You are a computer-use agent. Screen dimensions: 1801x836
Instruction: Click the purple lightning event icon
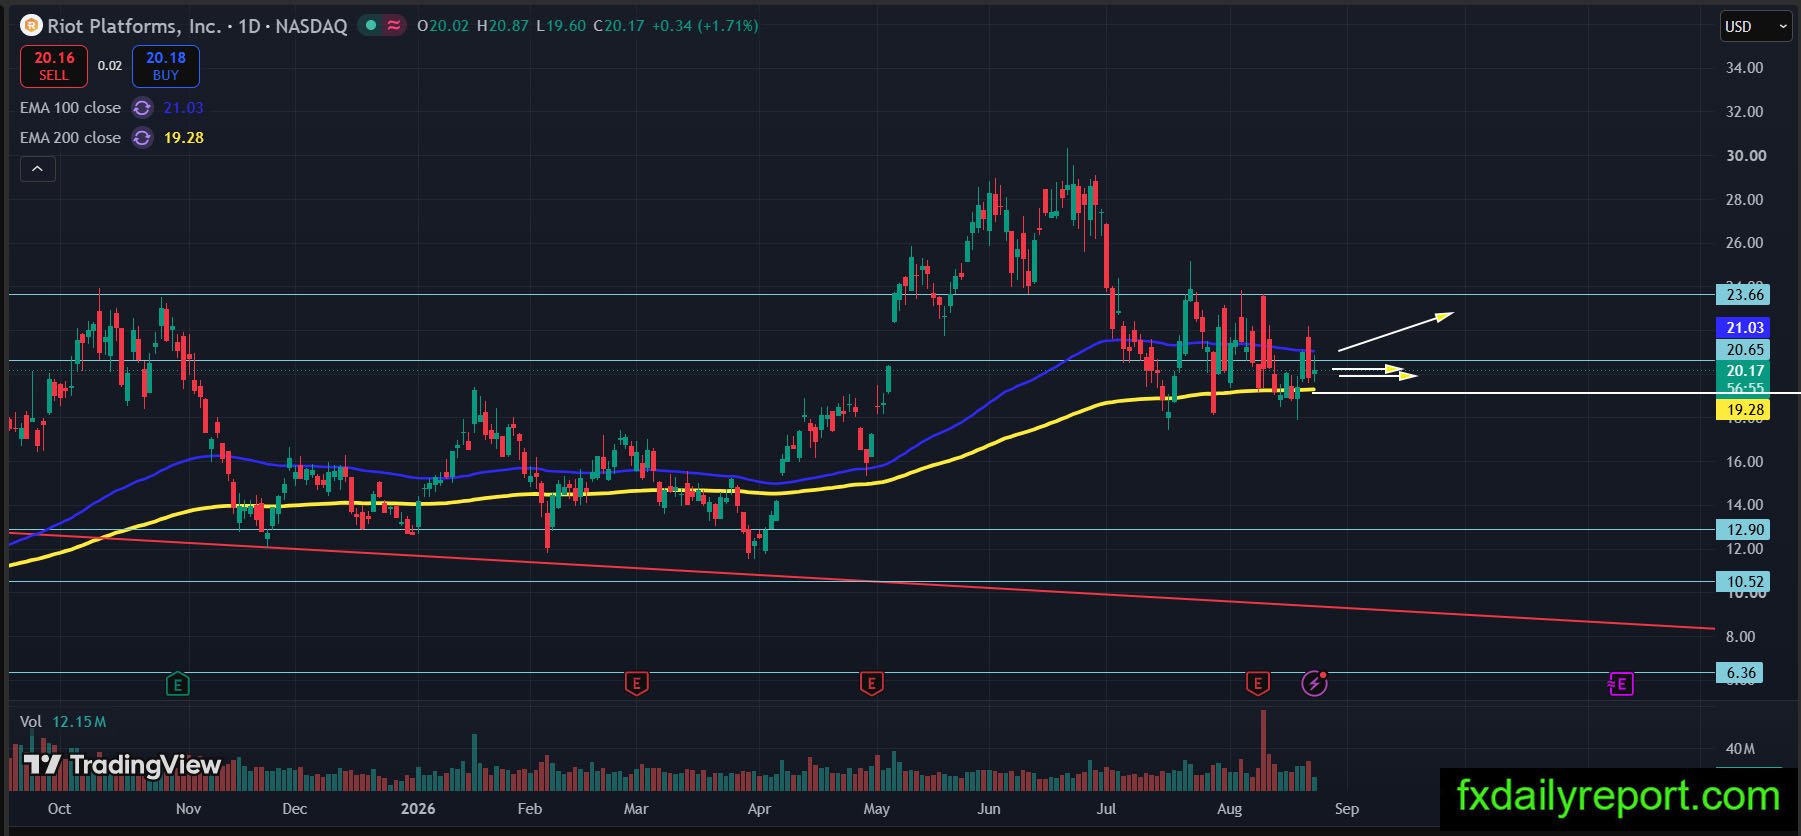pos(1314,684)
